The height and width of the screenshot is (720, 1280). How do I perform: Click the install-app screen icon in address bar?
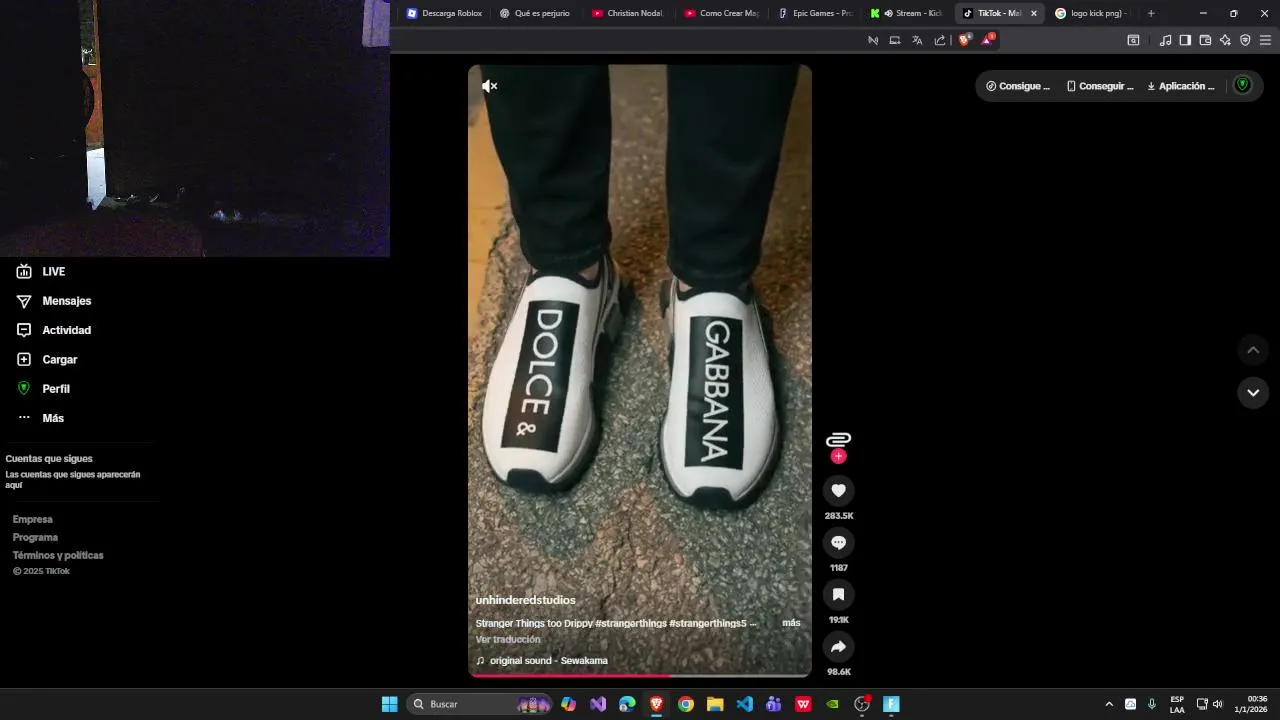pos(895,40)
